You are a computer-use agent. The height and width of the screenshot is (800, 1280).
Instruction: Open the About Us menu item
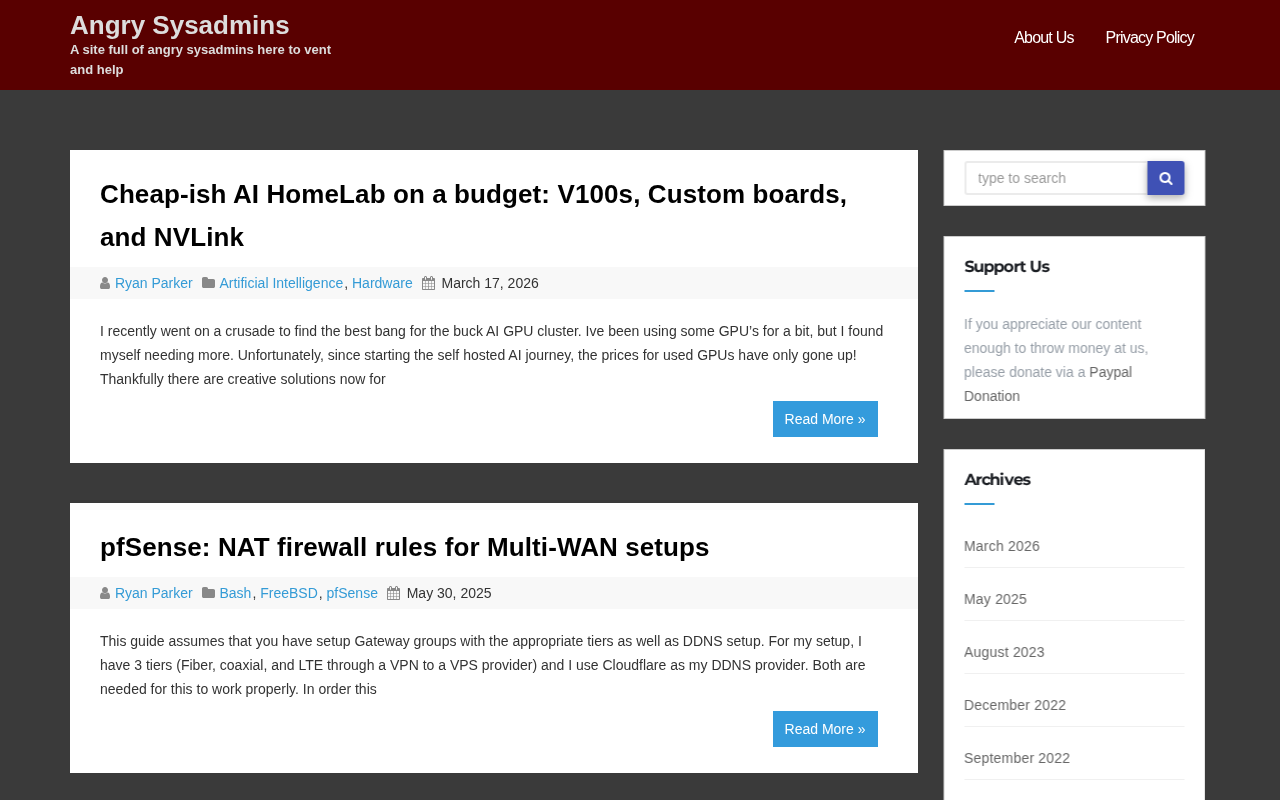(1044, 38)
